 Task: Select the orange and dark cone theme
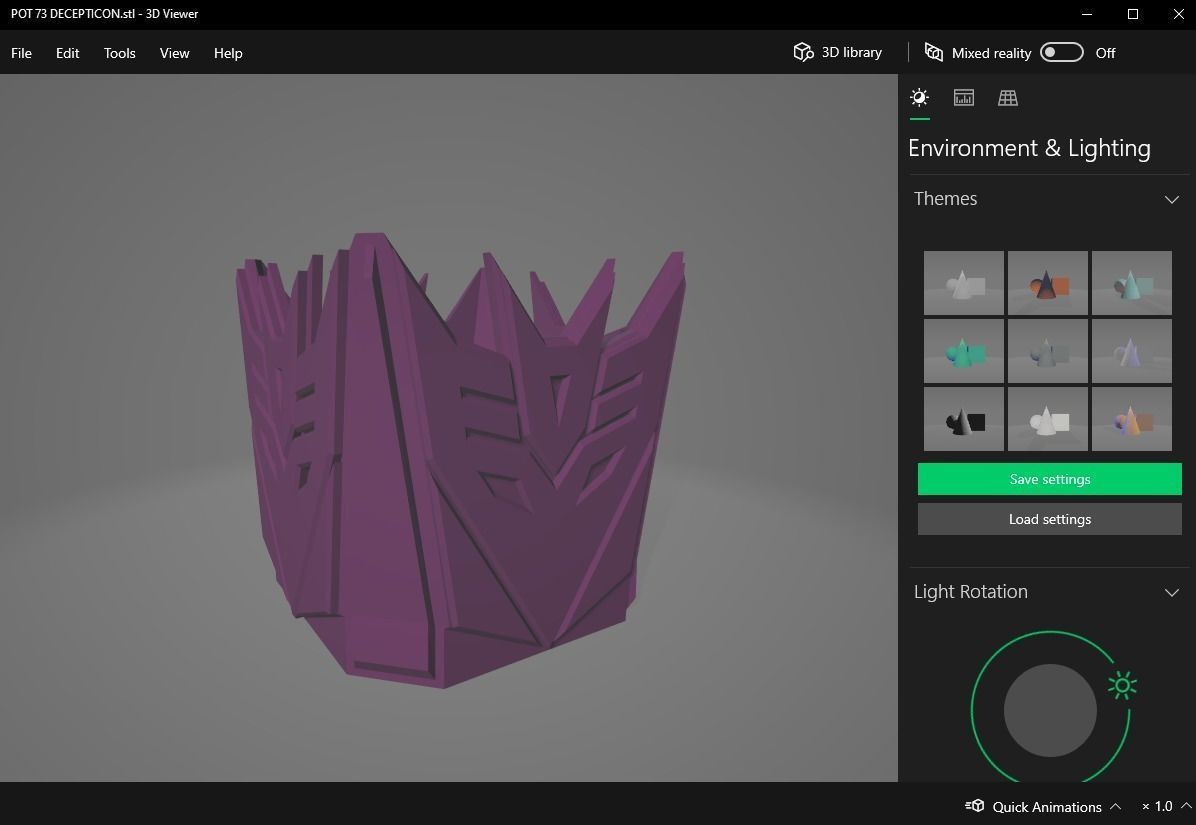click(x=1047, y=283)
